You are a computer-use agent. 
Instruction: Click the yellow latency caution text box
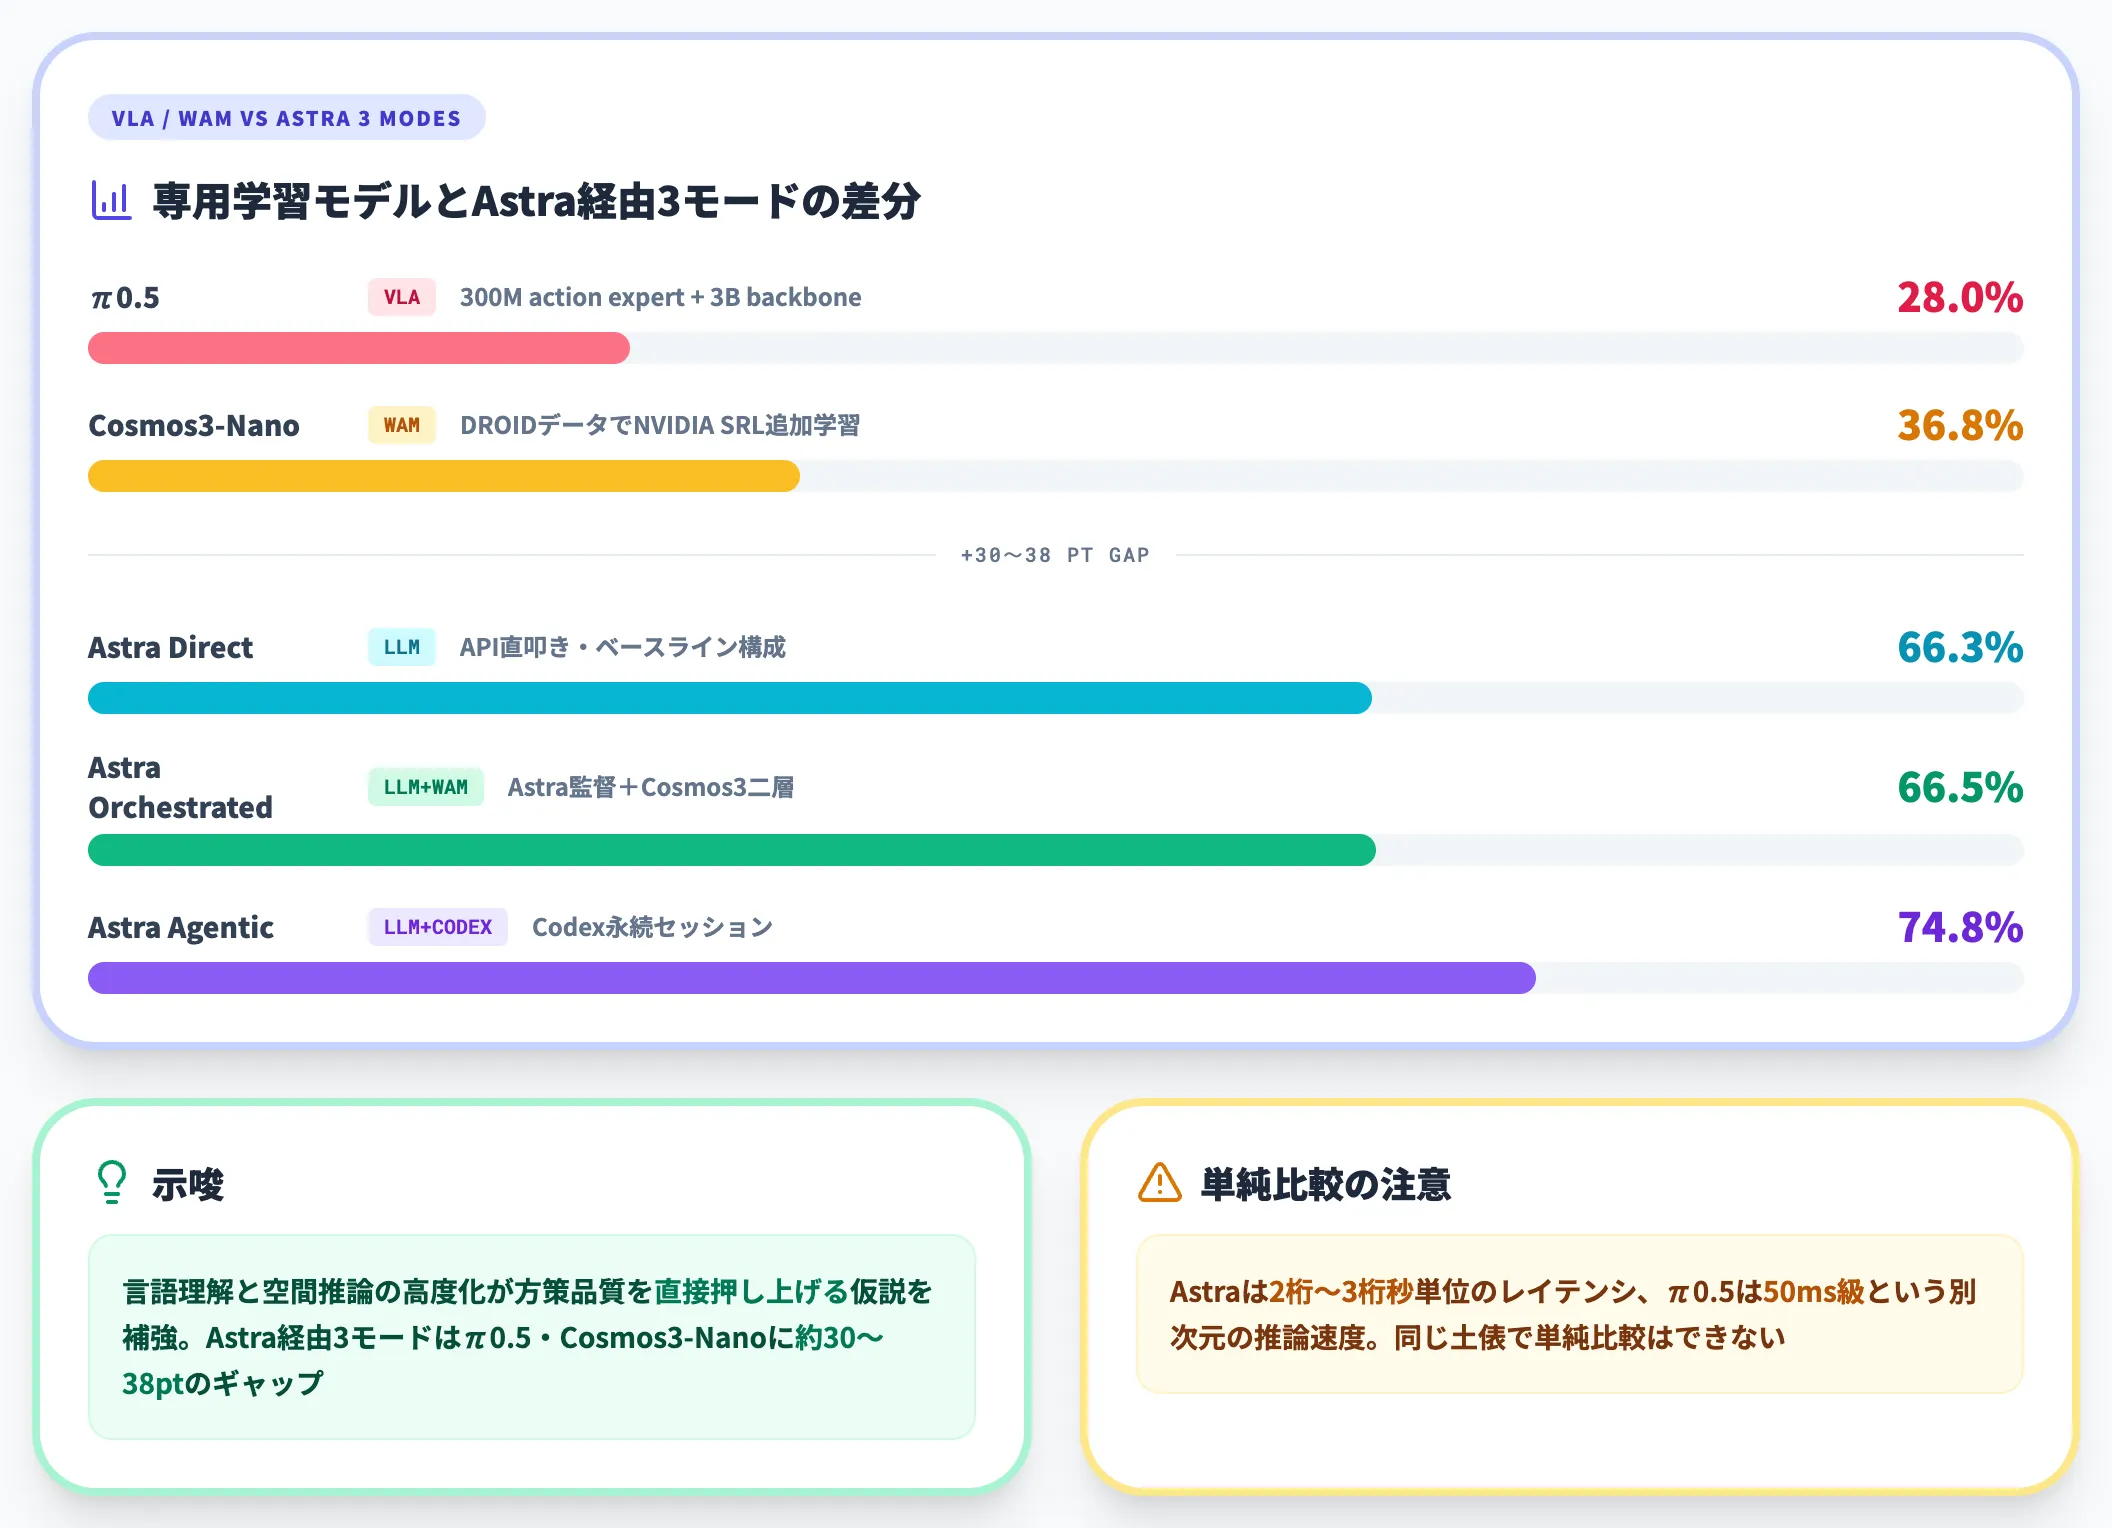click(x=1580, y=1314)
